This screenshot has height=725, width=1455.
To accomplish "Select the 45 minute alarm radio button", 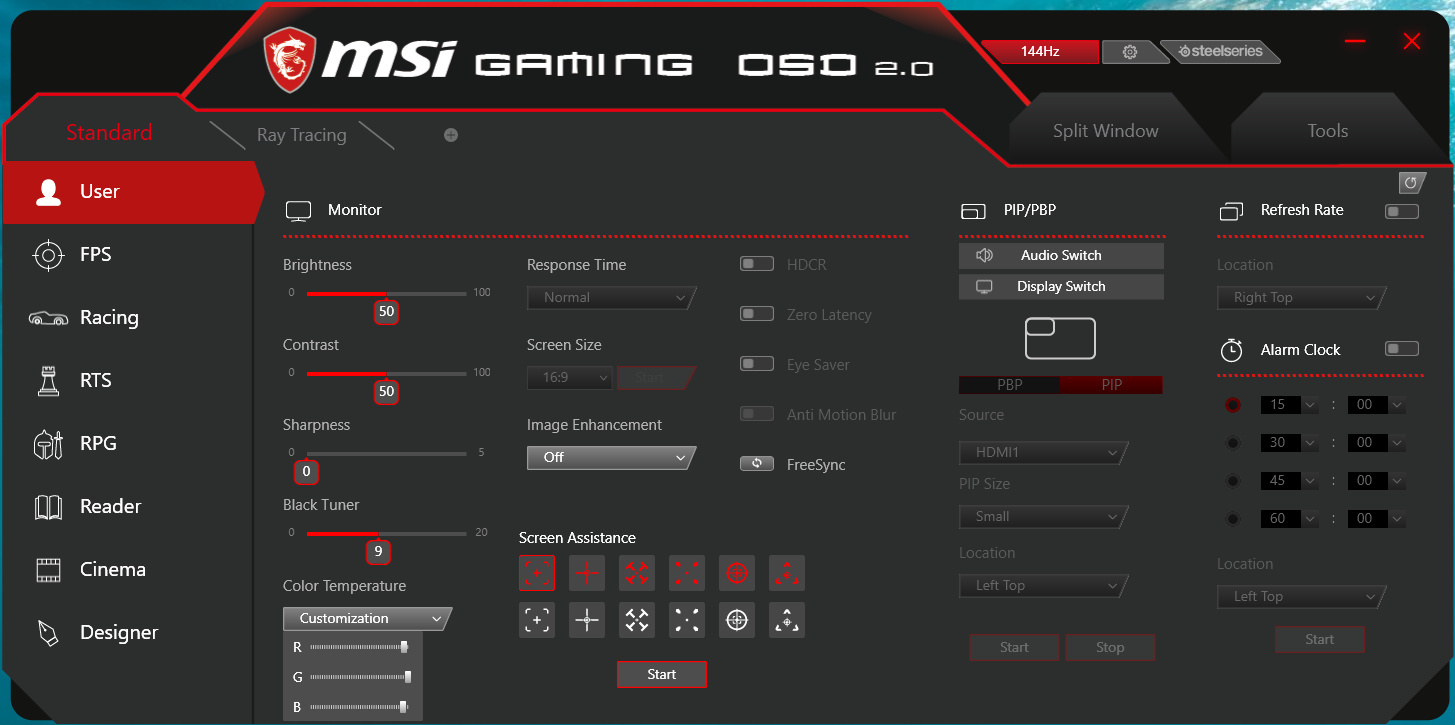I will 1233,481.
